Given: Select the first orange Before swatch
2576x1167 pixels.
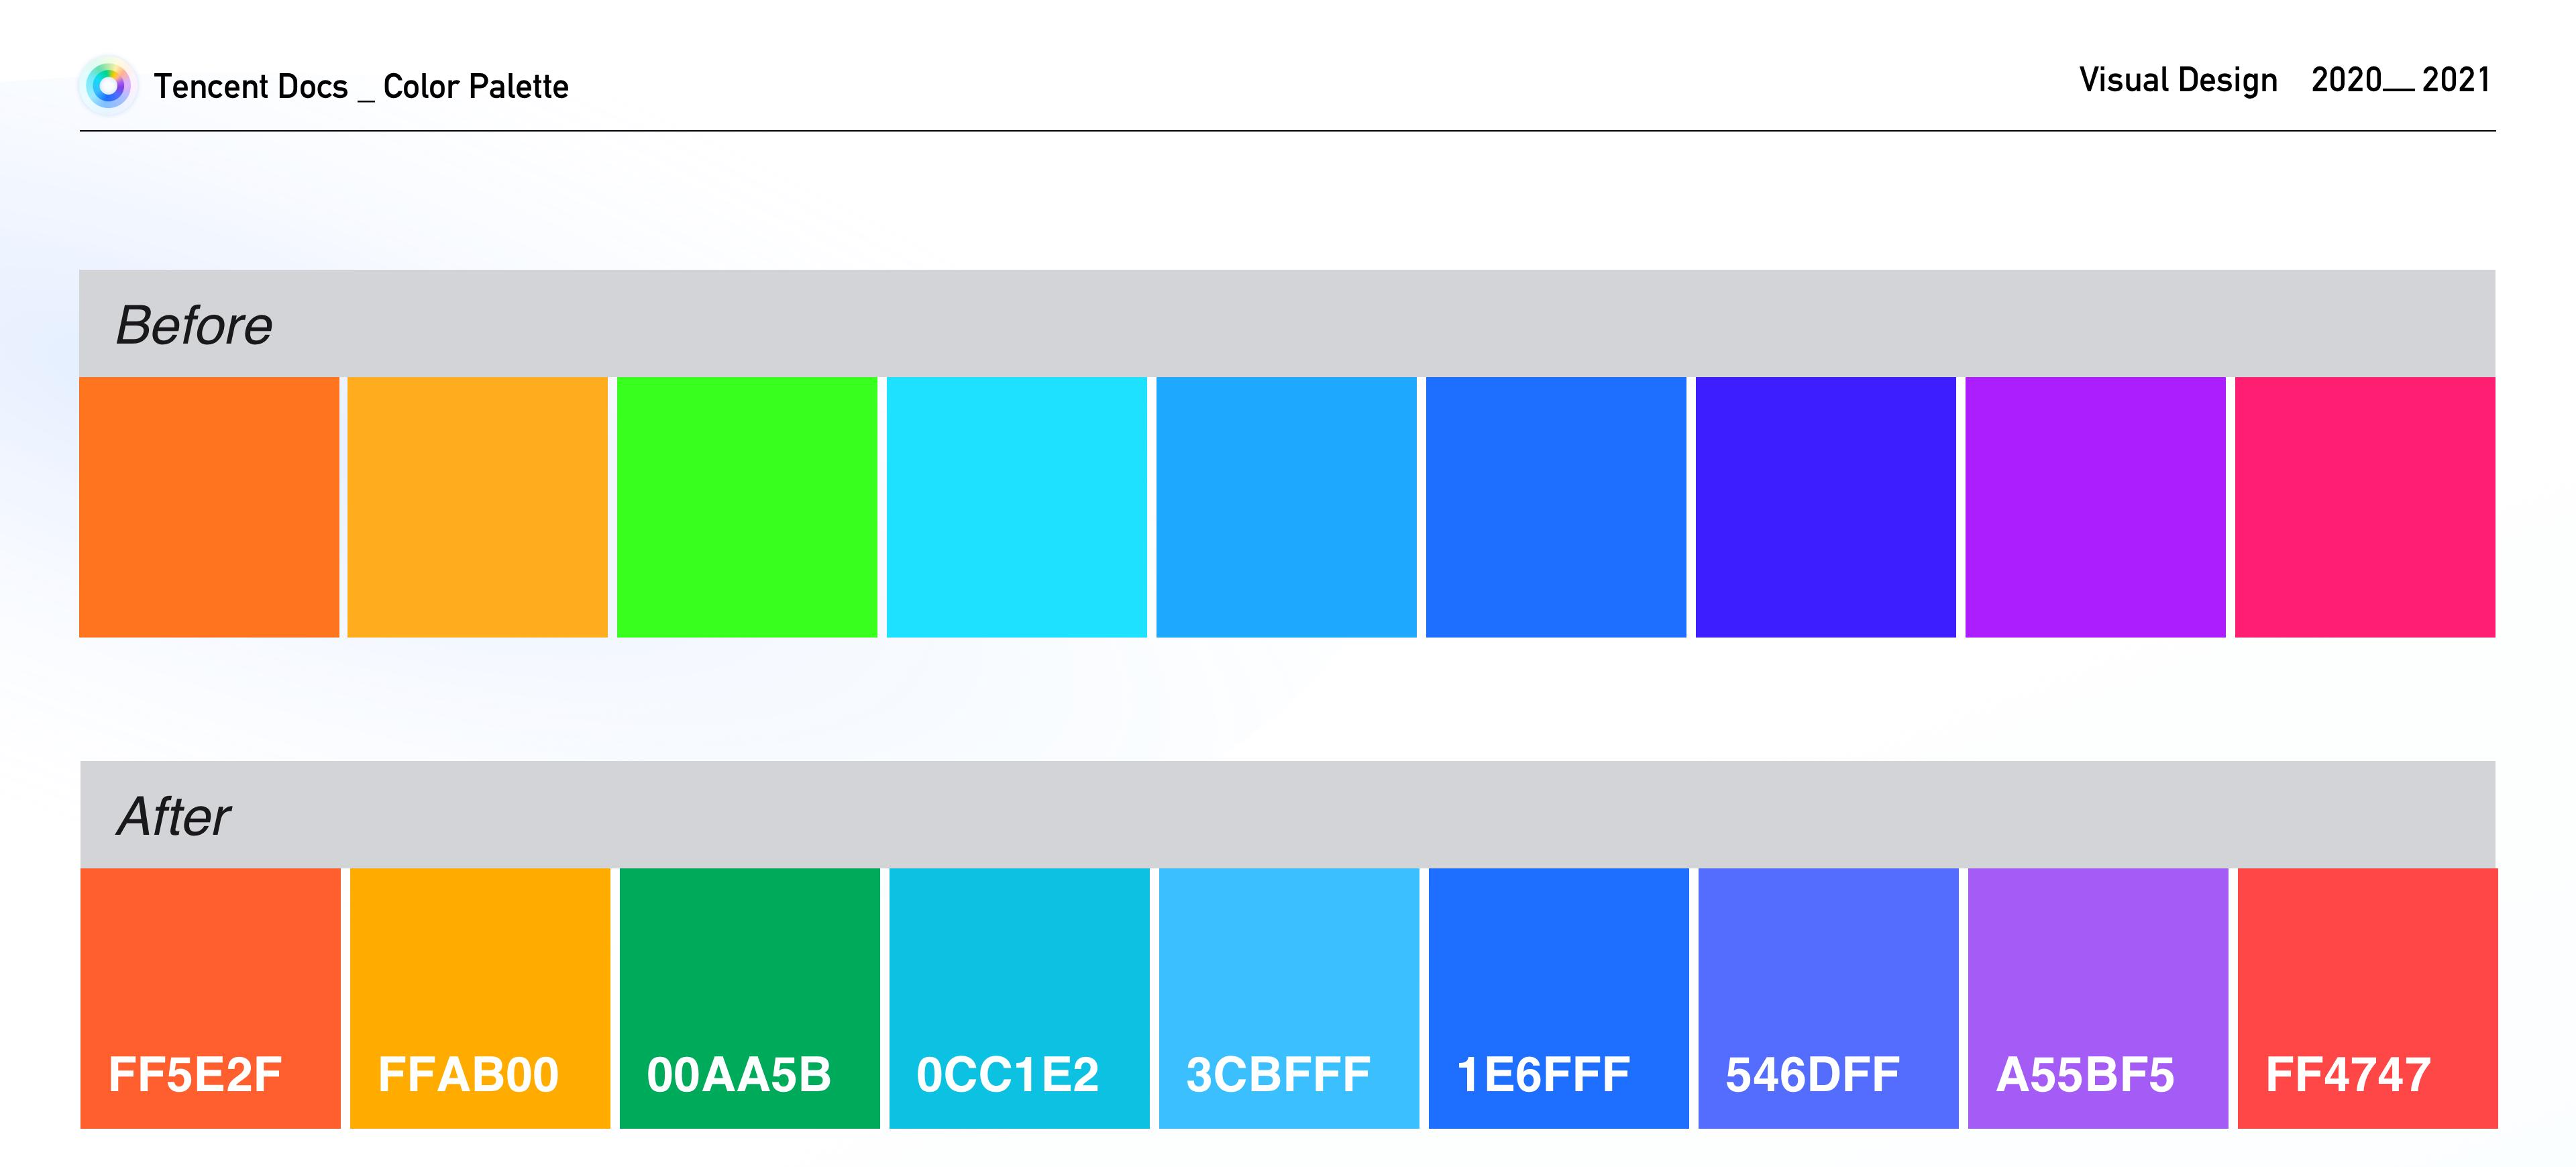Looking at the screenshot, I should tap(209, 507).
